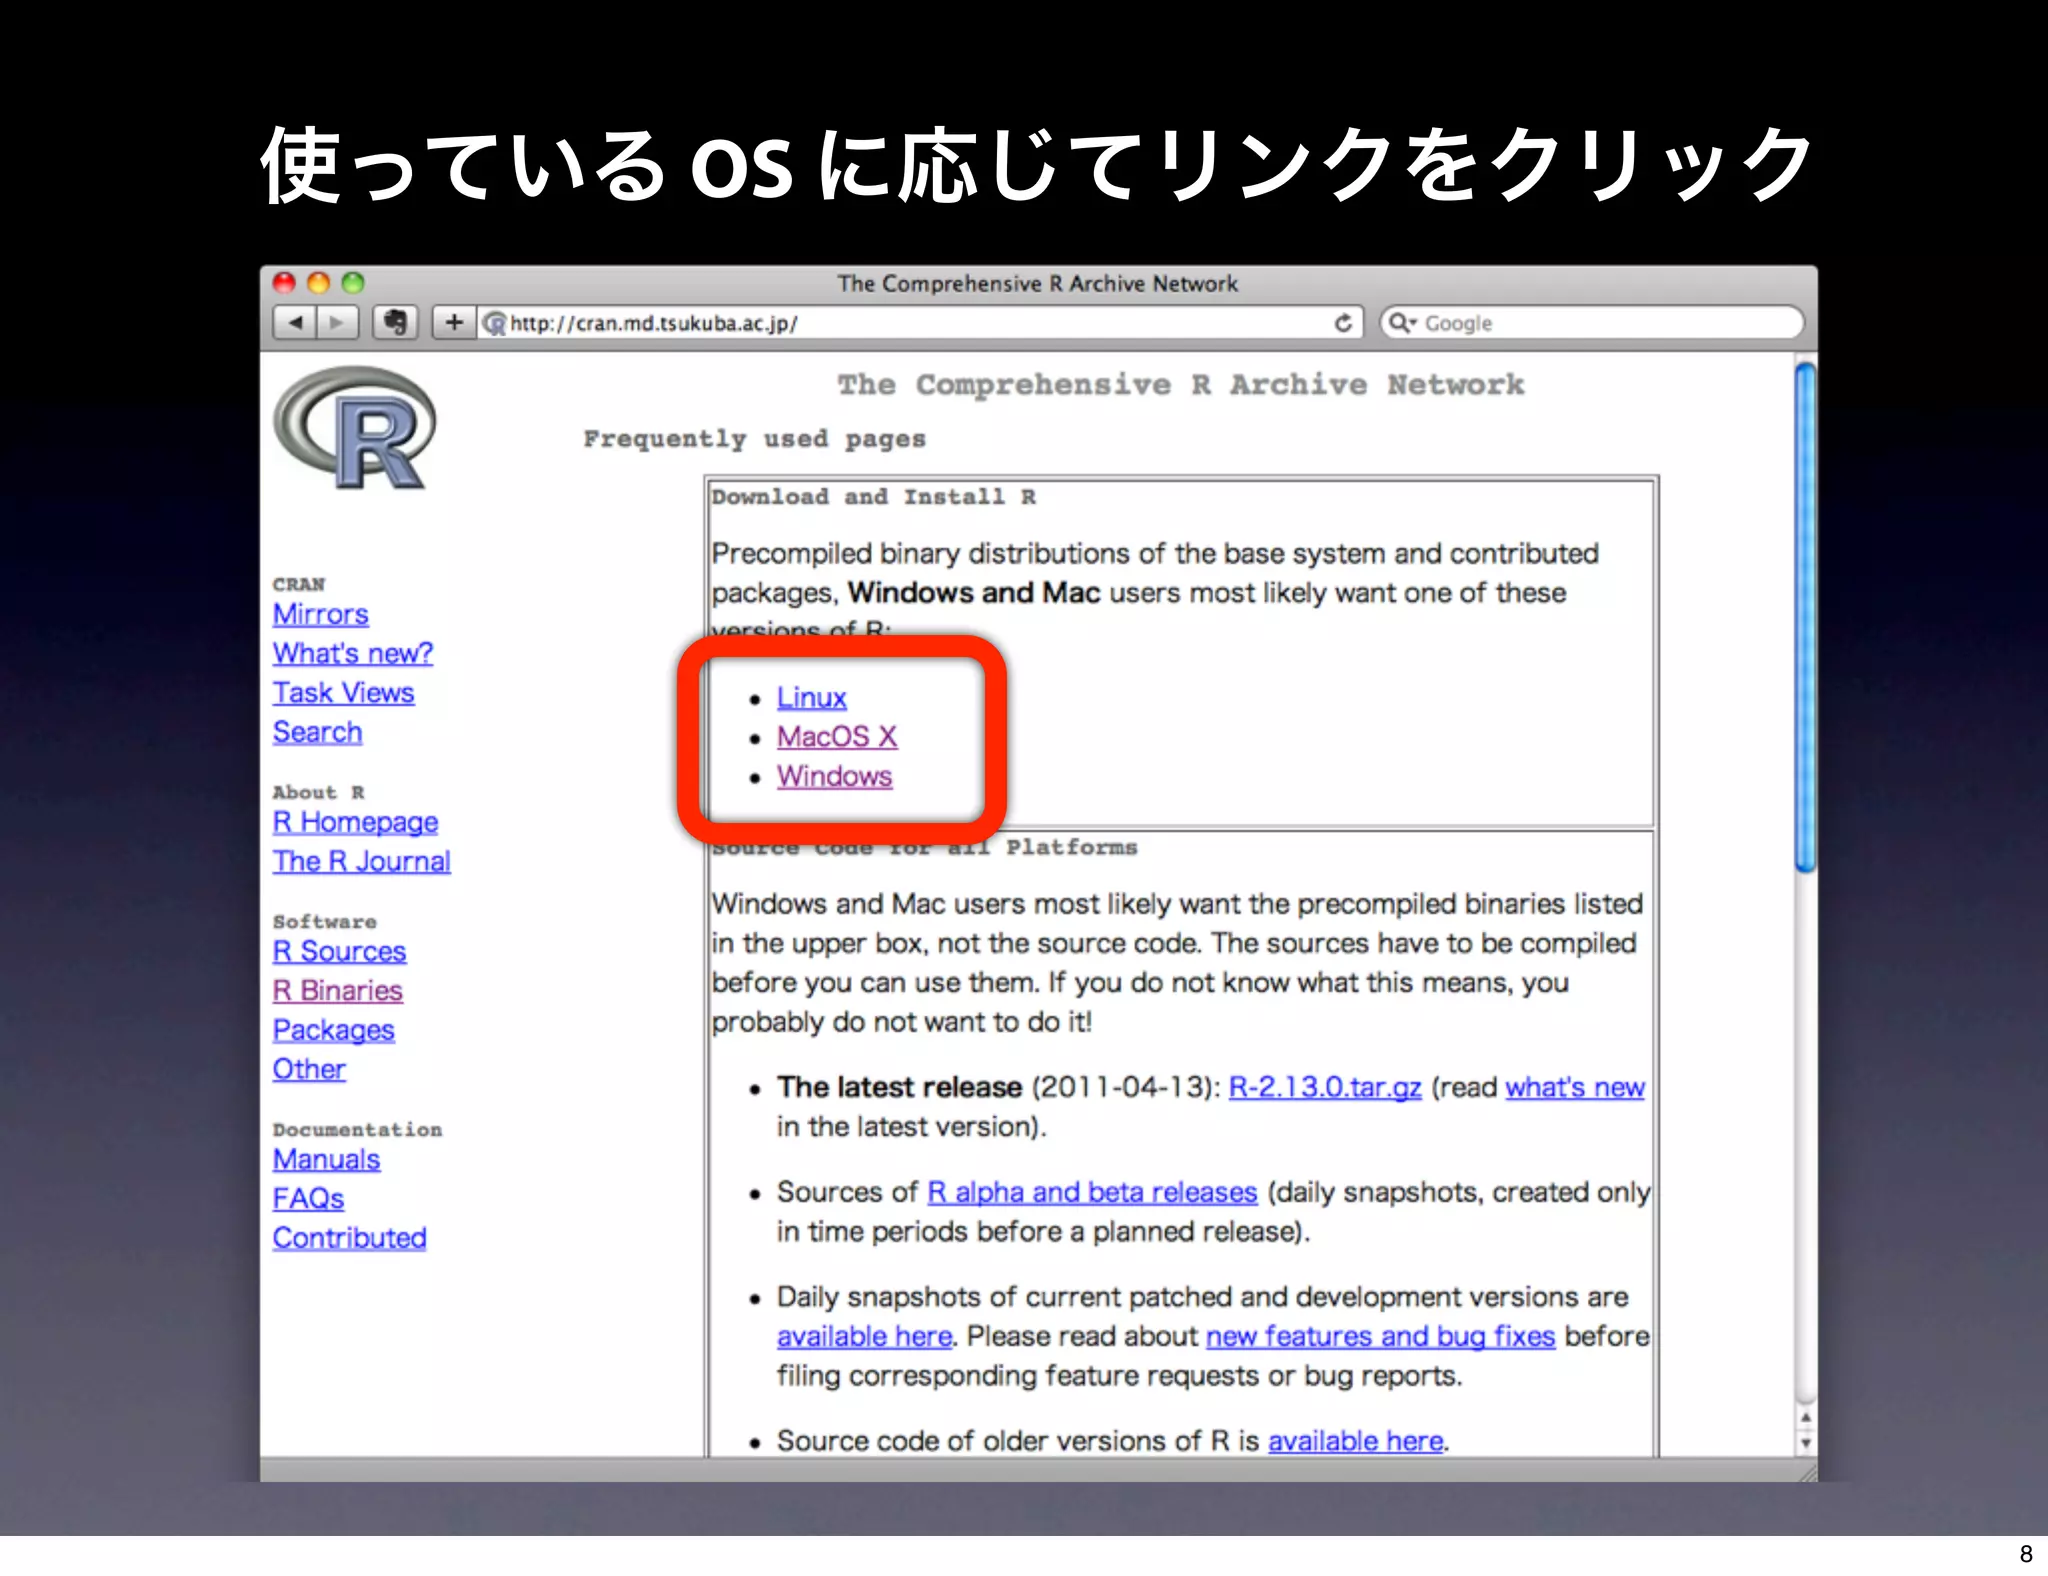This screenshot has height=1576, width=2048.
Task: Click the 'Download and Install R' heading
Action: [x=874, y=497]
